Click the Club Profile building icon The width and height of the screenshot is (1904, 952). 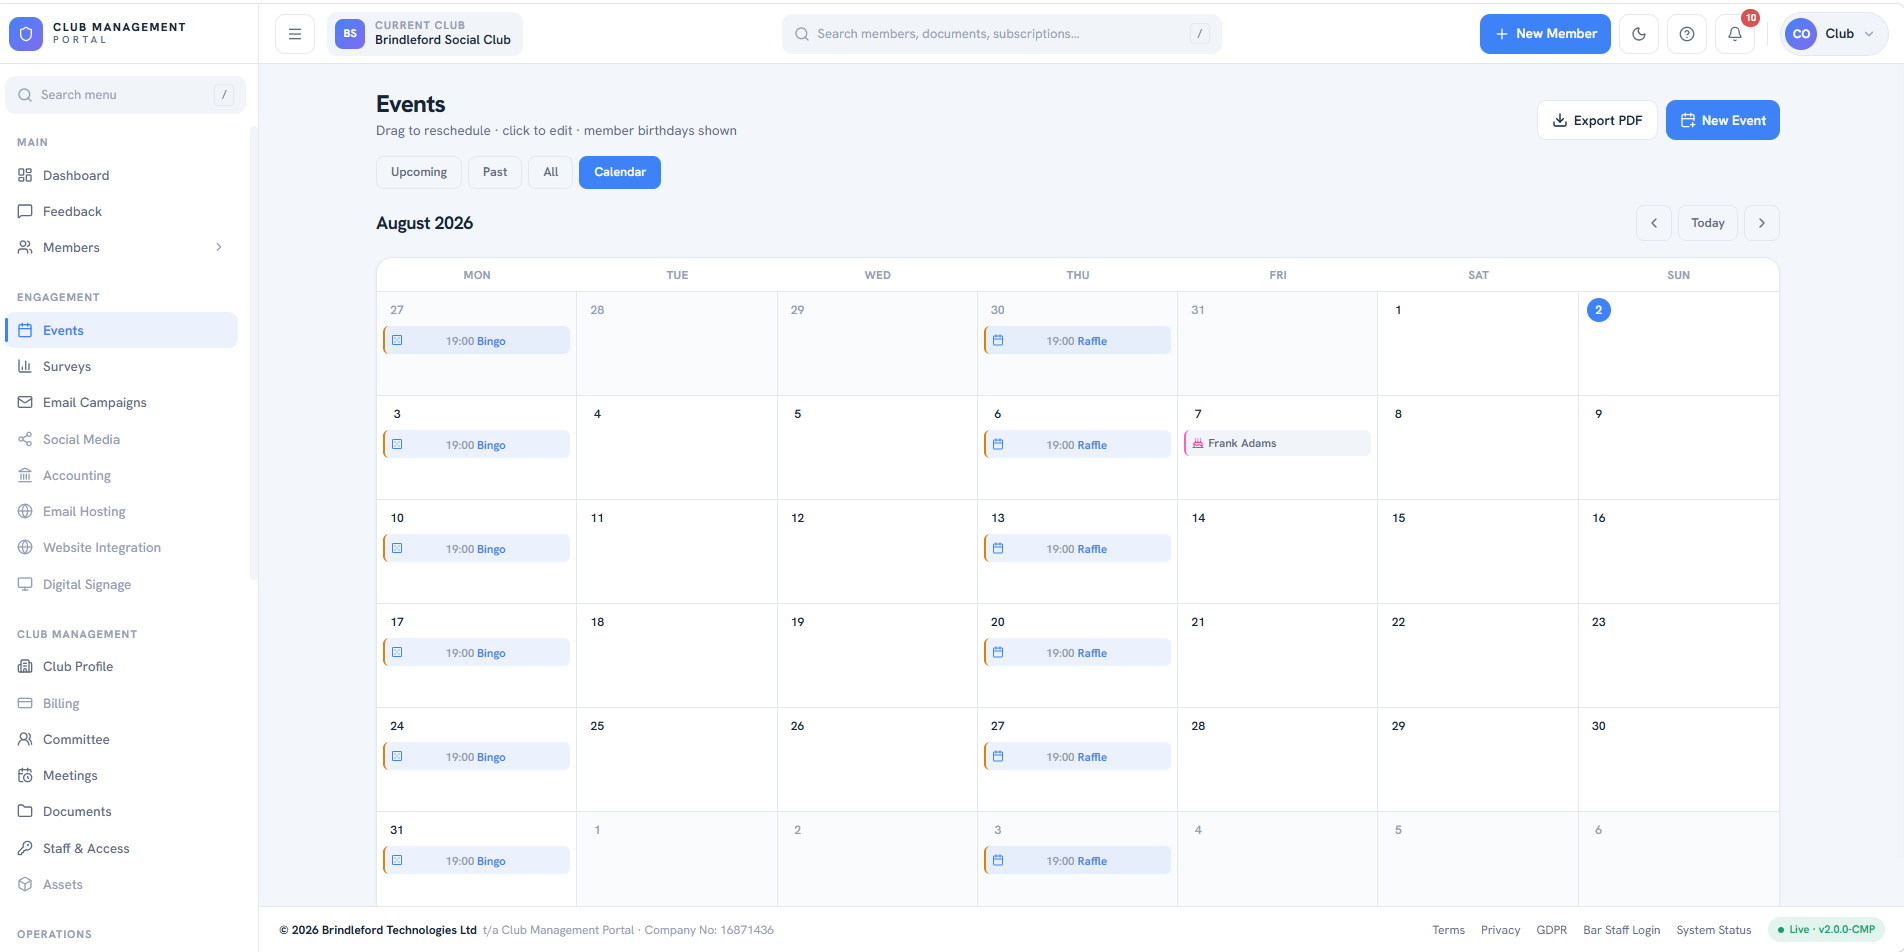[25, 666]
